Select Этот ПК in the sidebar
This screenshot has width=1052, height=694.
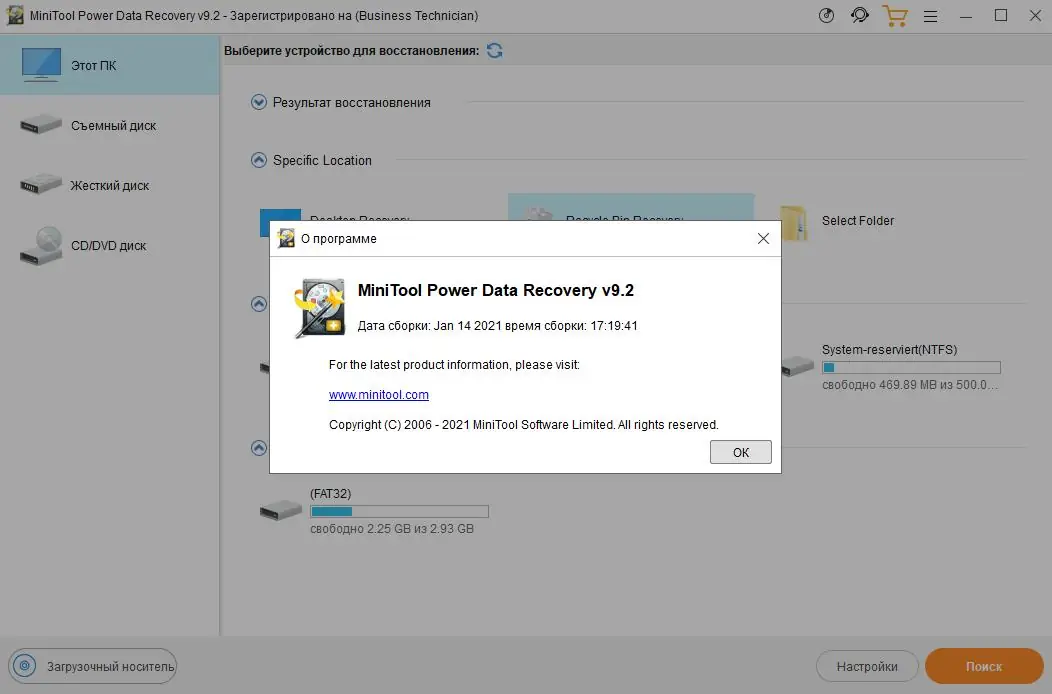(109, 65)
